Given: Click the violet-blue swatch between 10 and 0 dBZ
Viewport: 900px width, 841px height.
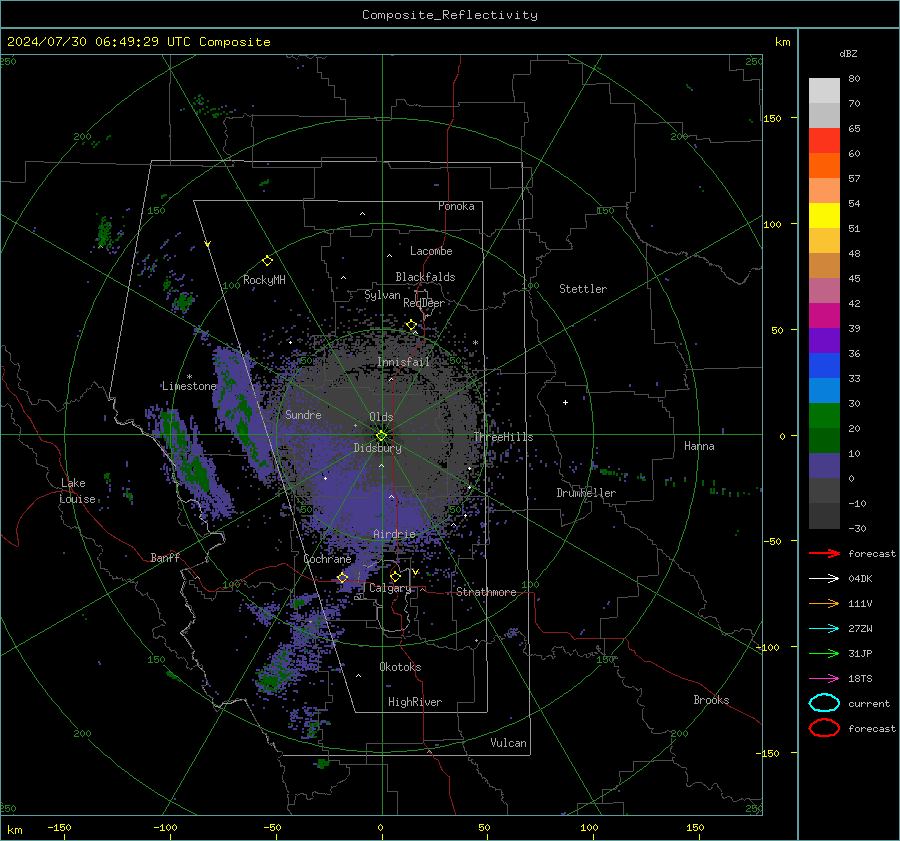Looking at the screenshot, I should [x=824, y=466].
